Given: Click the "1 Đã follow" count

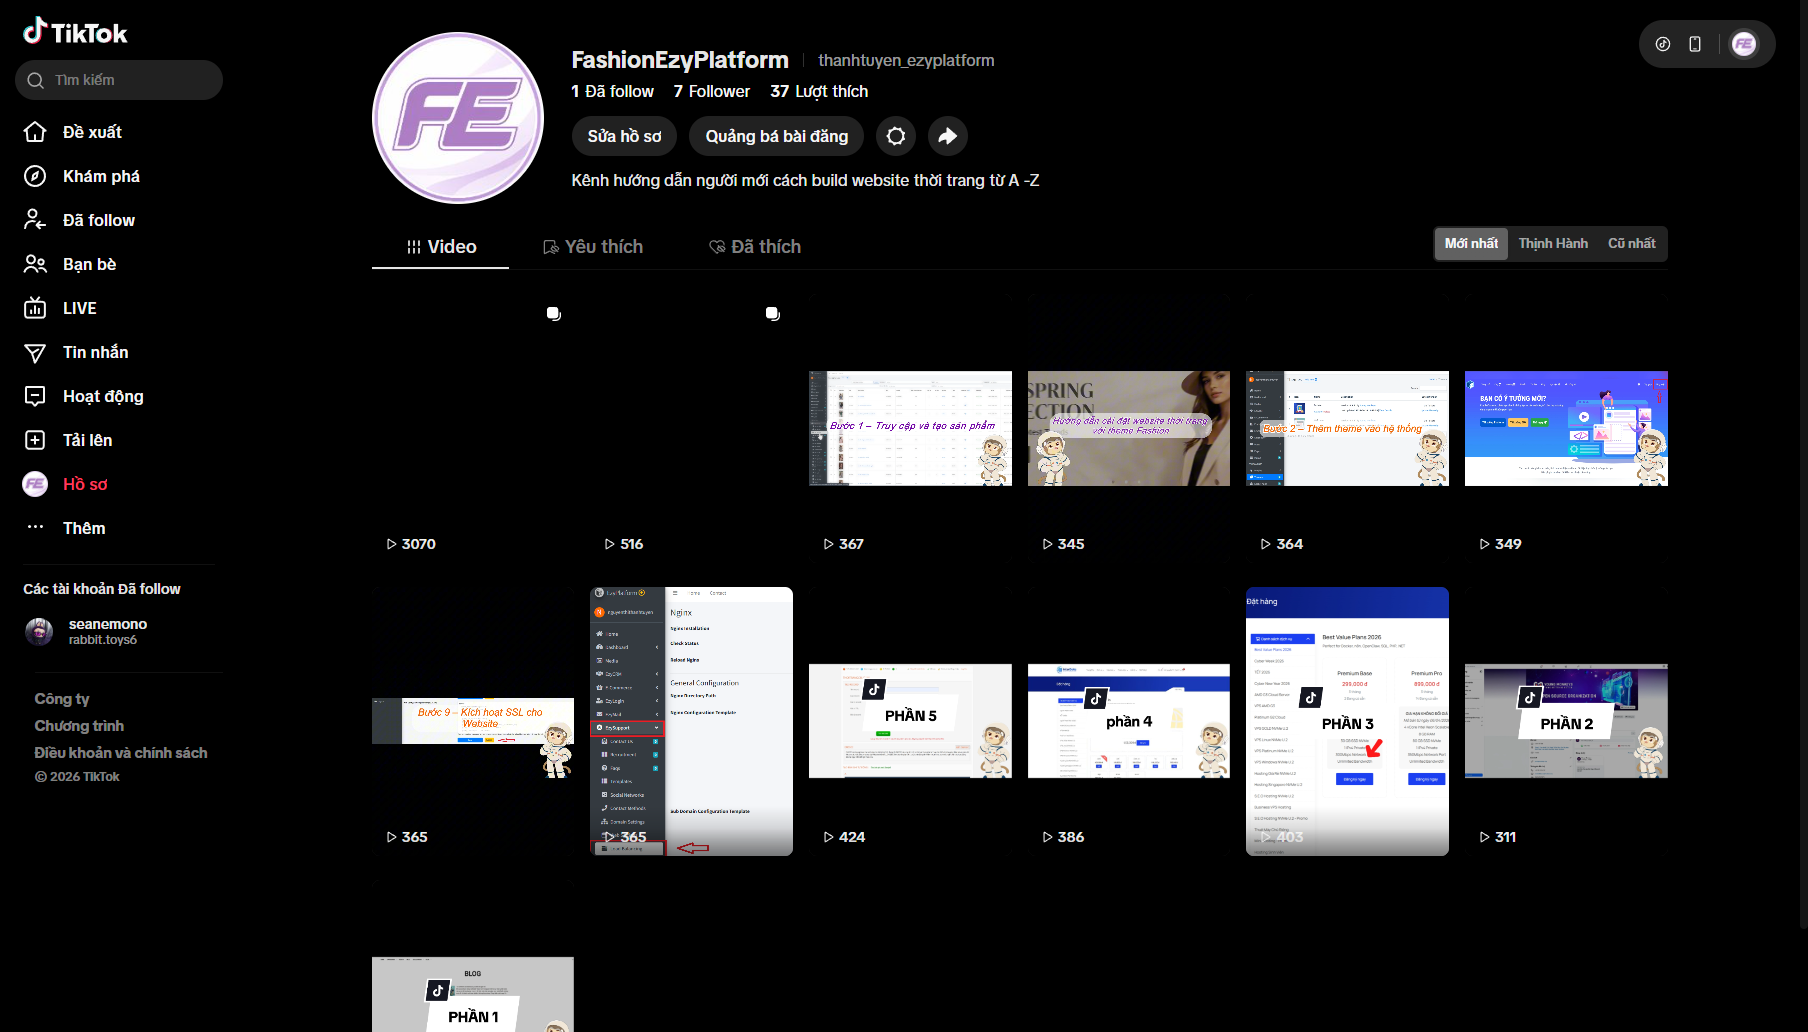Looking at the screenshot, I should coord(612,91).
